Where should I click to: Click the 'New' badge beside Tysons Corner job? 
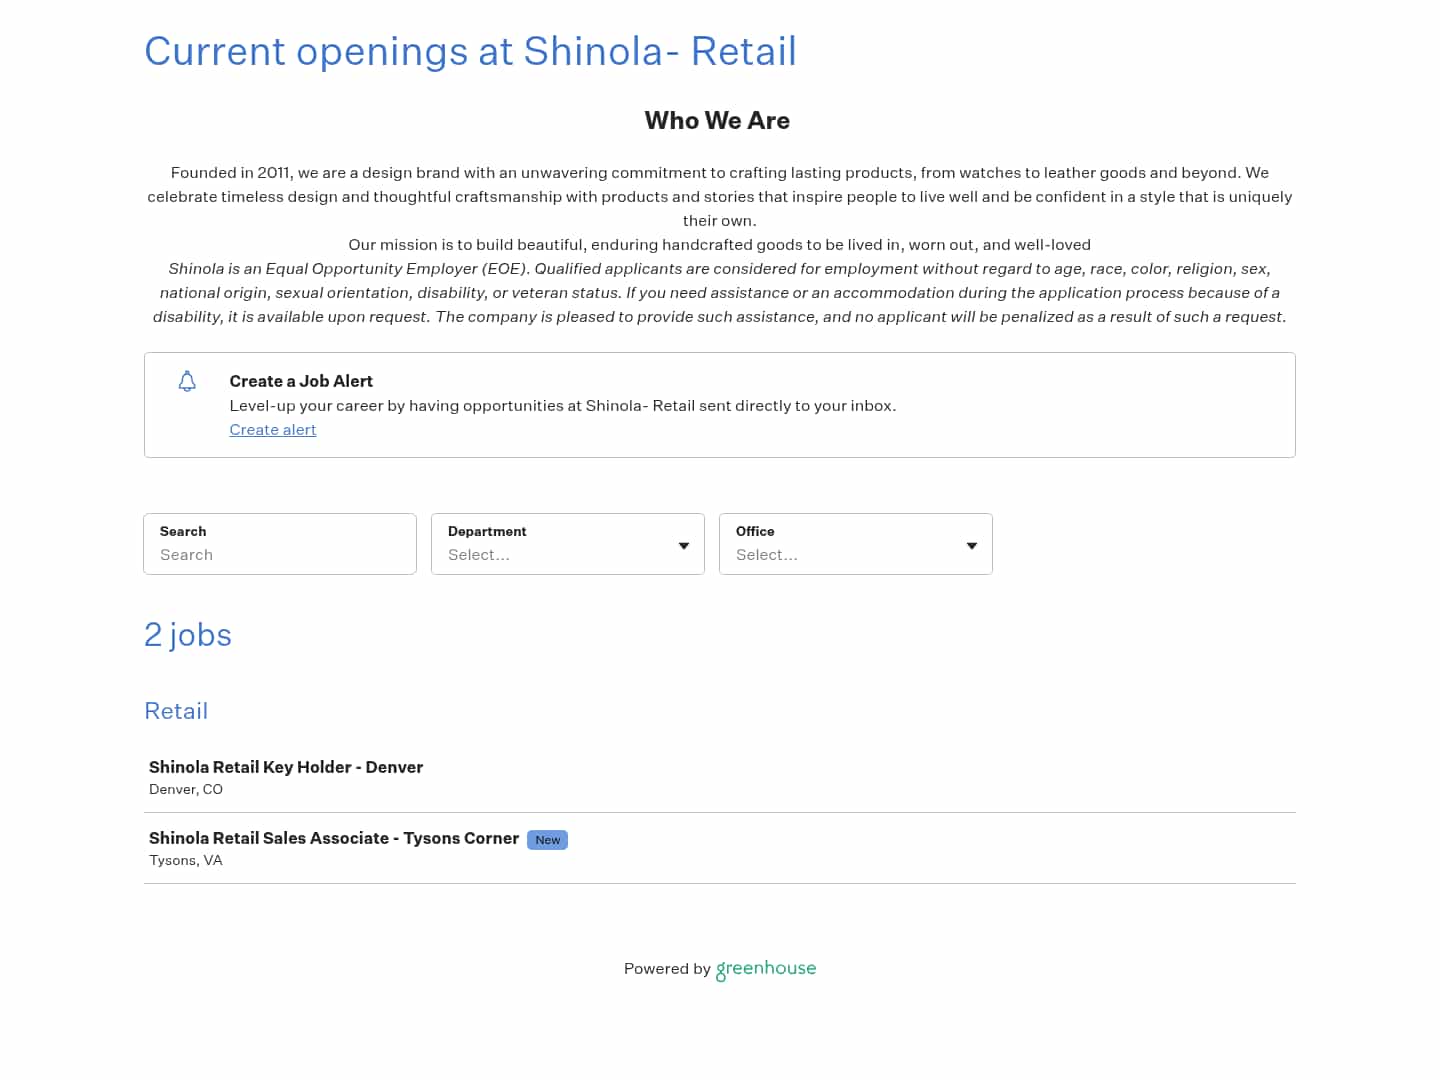[x=547, y=840]
